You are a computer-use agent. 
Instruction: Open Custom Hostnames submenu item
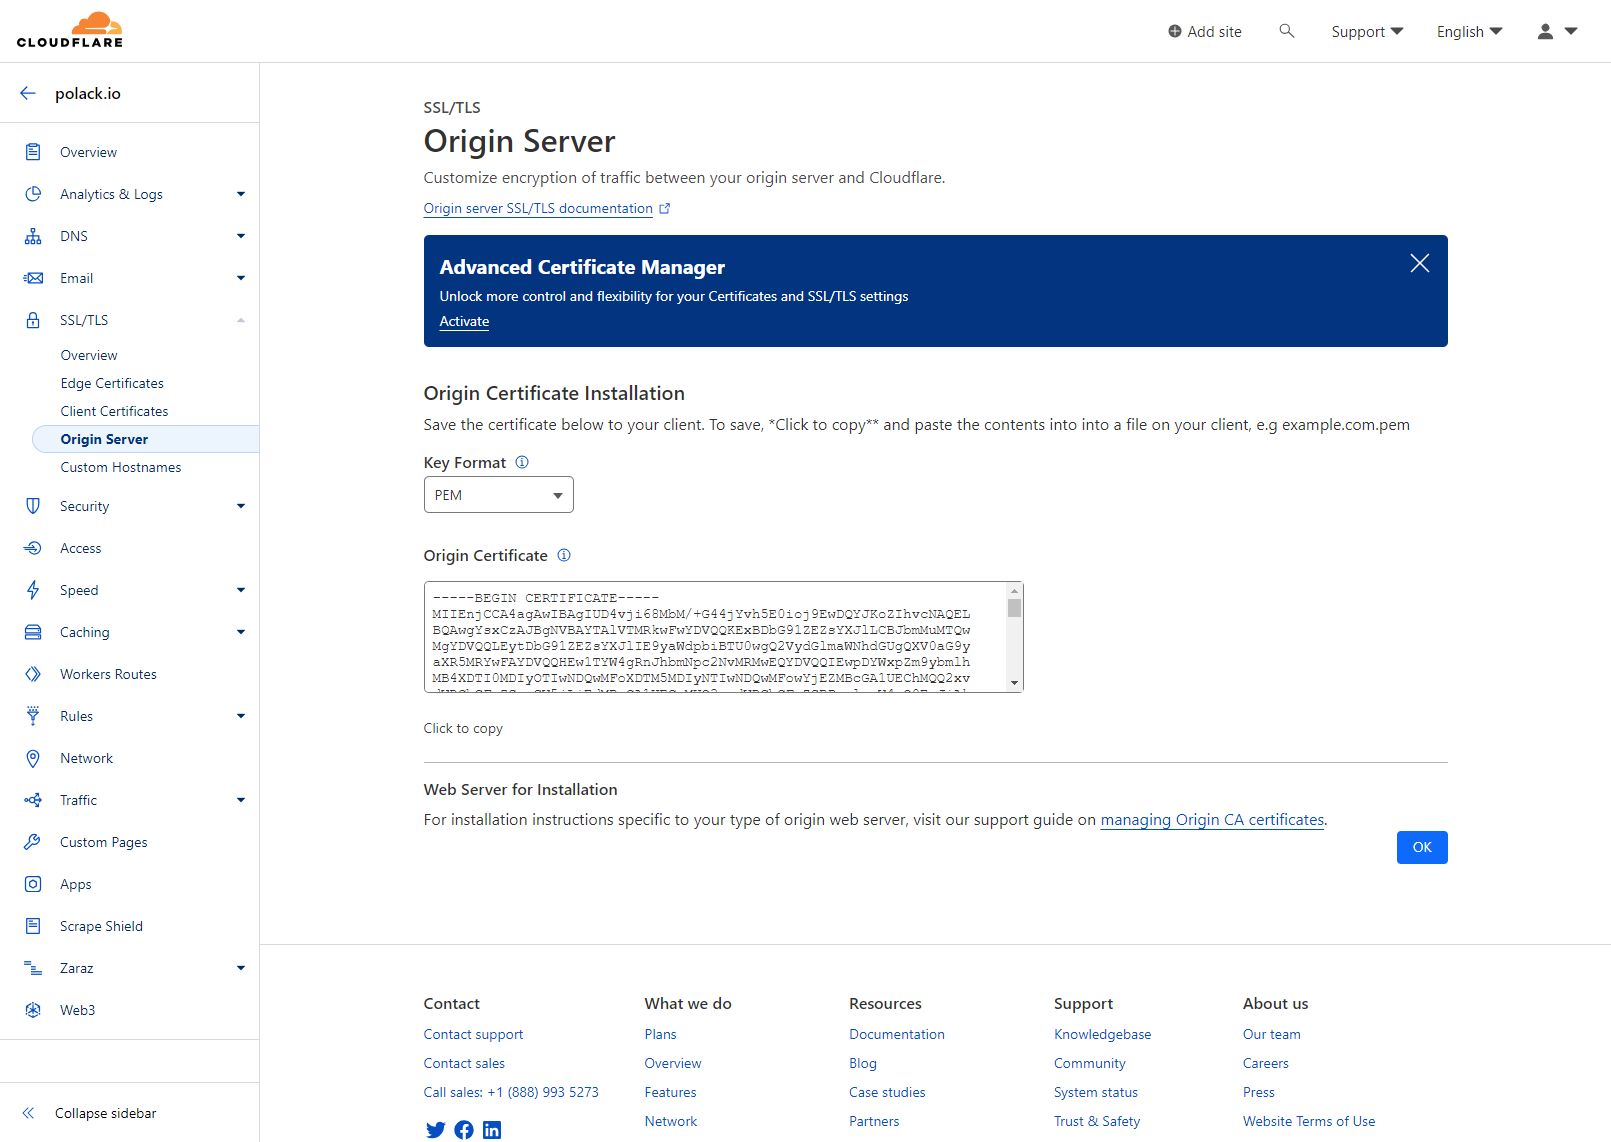click(121, 467)
